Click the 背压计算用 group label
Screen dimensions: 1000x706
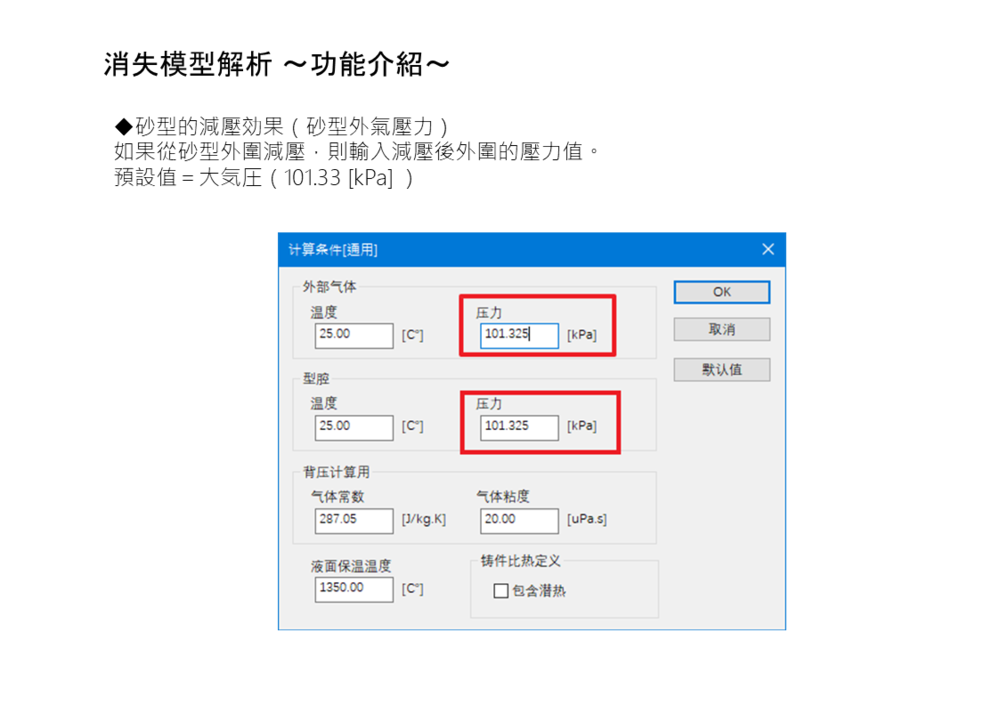point(336,473)
